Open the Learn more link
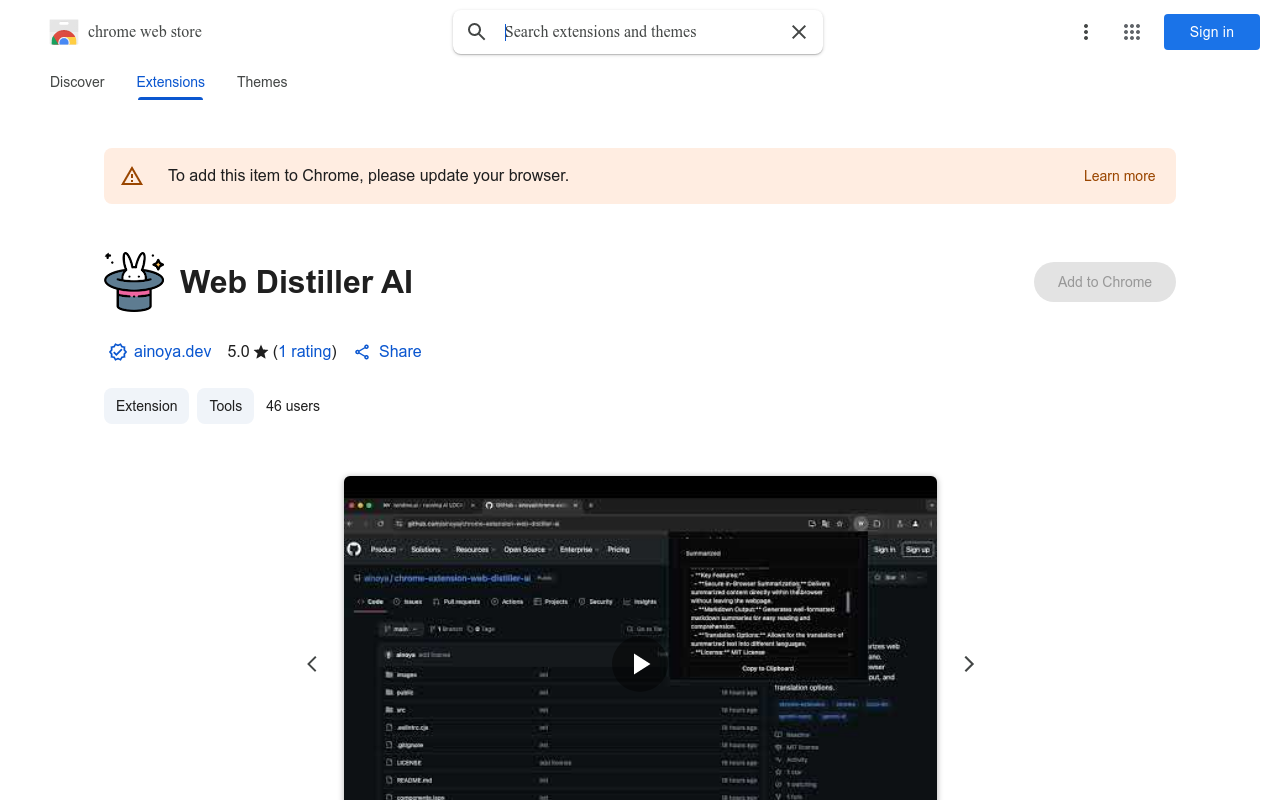This screenshot has height=800, width=1280. [x=1119, y=176]
